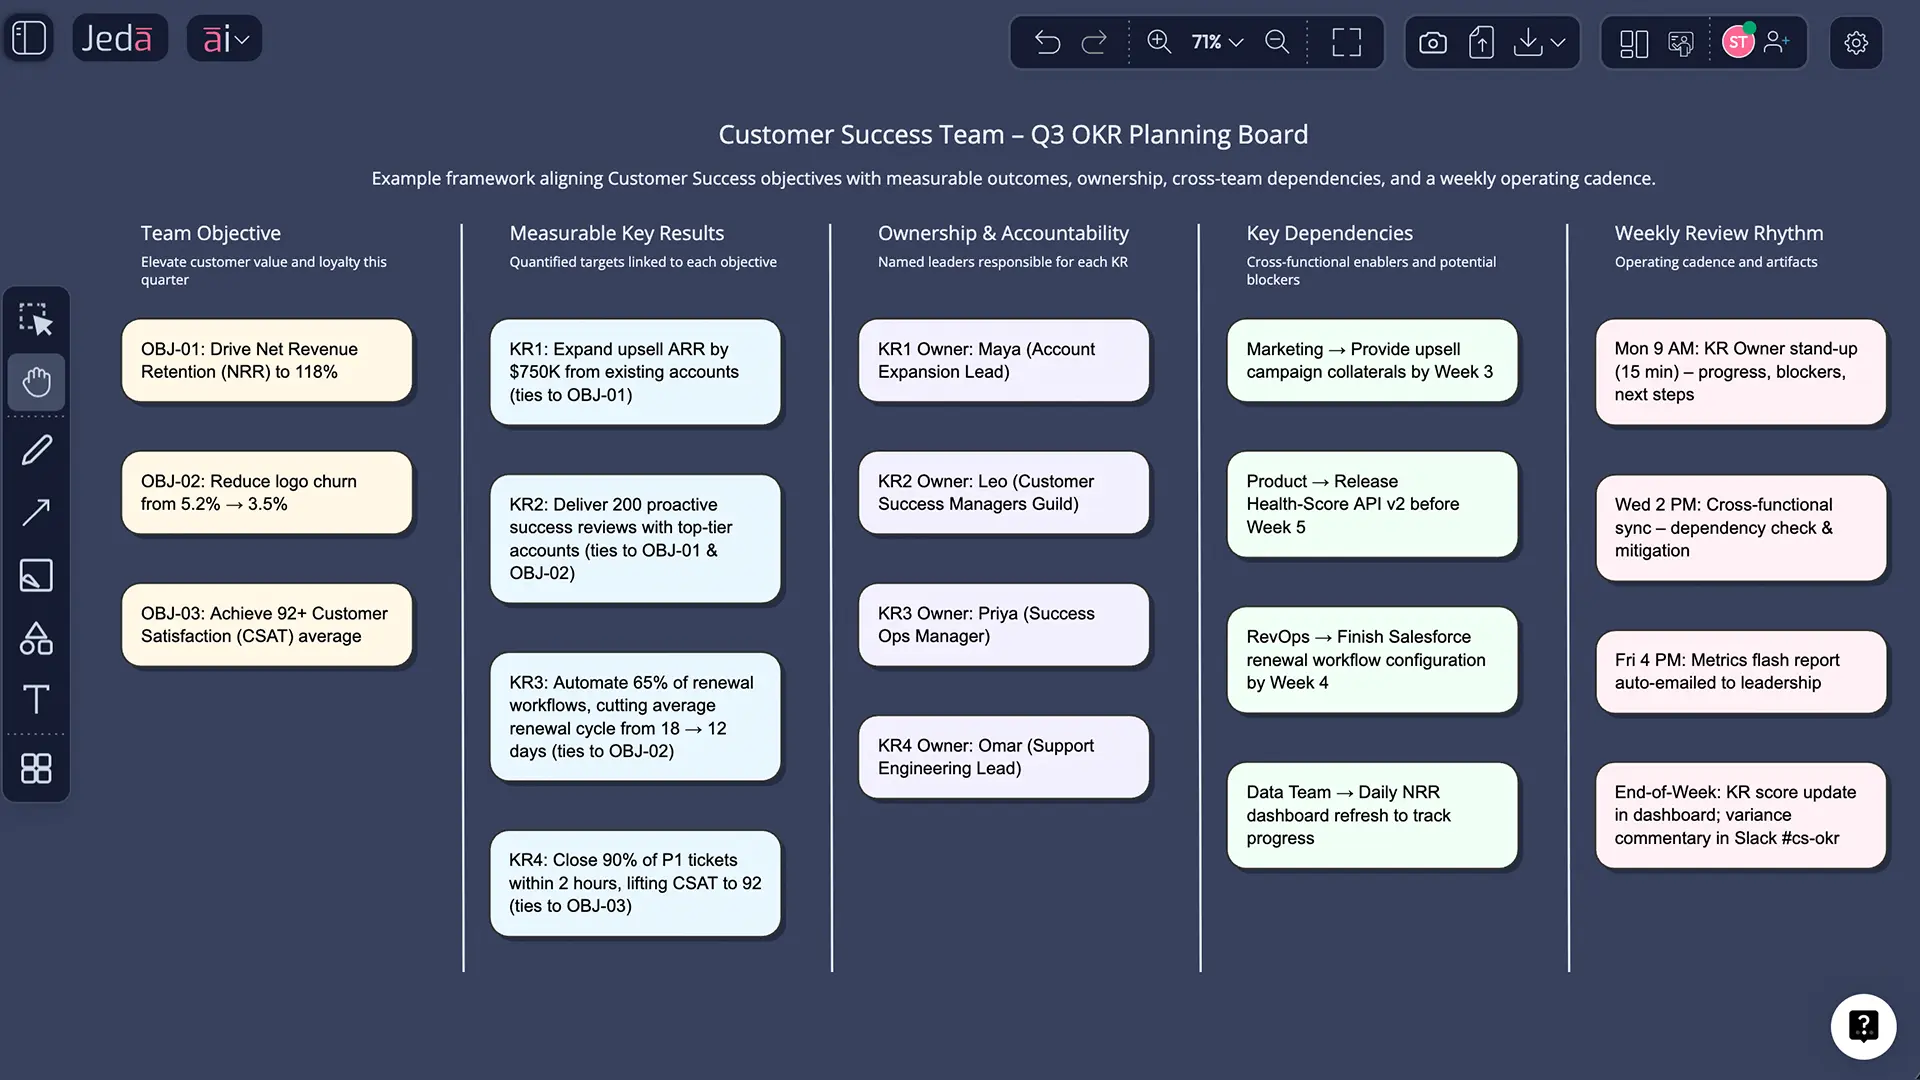Toggle the frames layout view
1920x1080 pixels.
pyautogui.click(x=1633, y=42)
